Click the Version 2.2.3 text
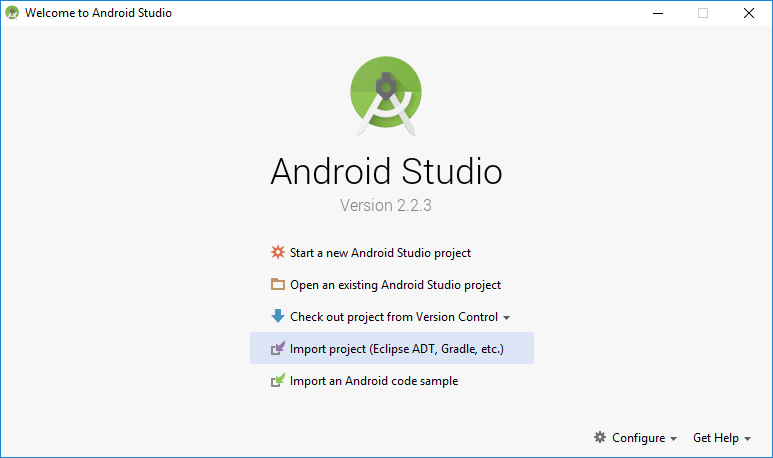Image resolution: width=773 pixels, height=458 pixels. click(x=386, y=205)
